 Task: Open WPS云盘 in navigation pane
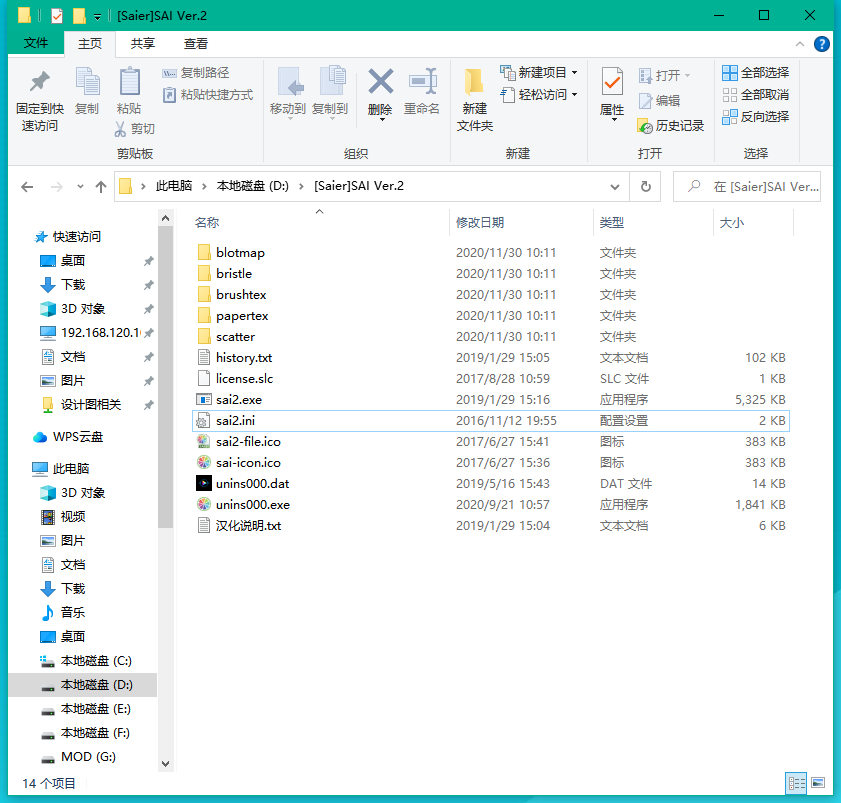(78, 437)
